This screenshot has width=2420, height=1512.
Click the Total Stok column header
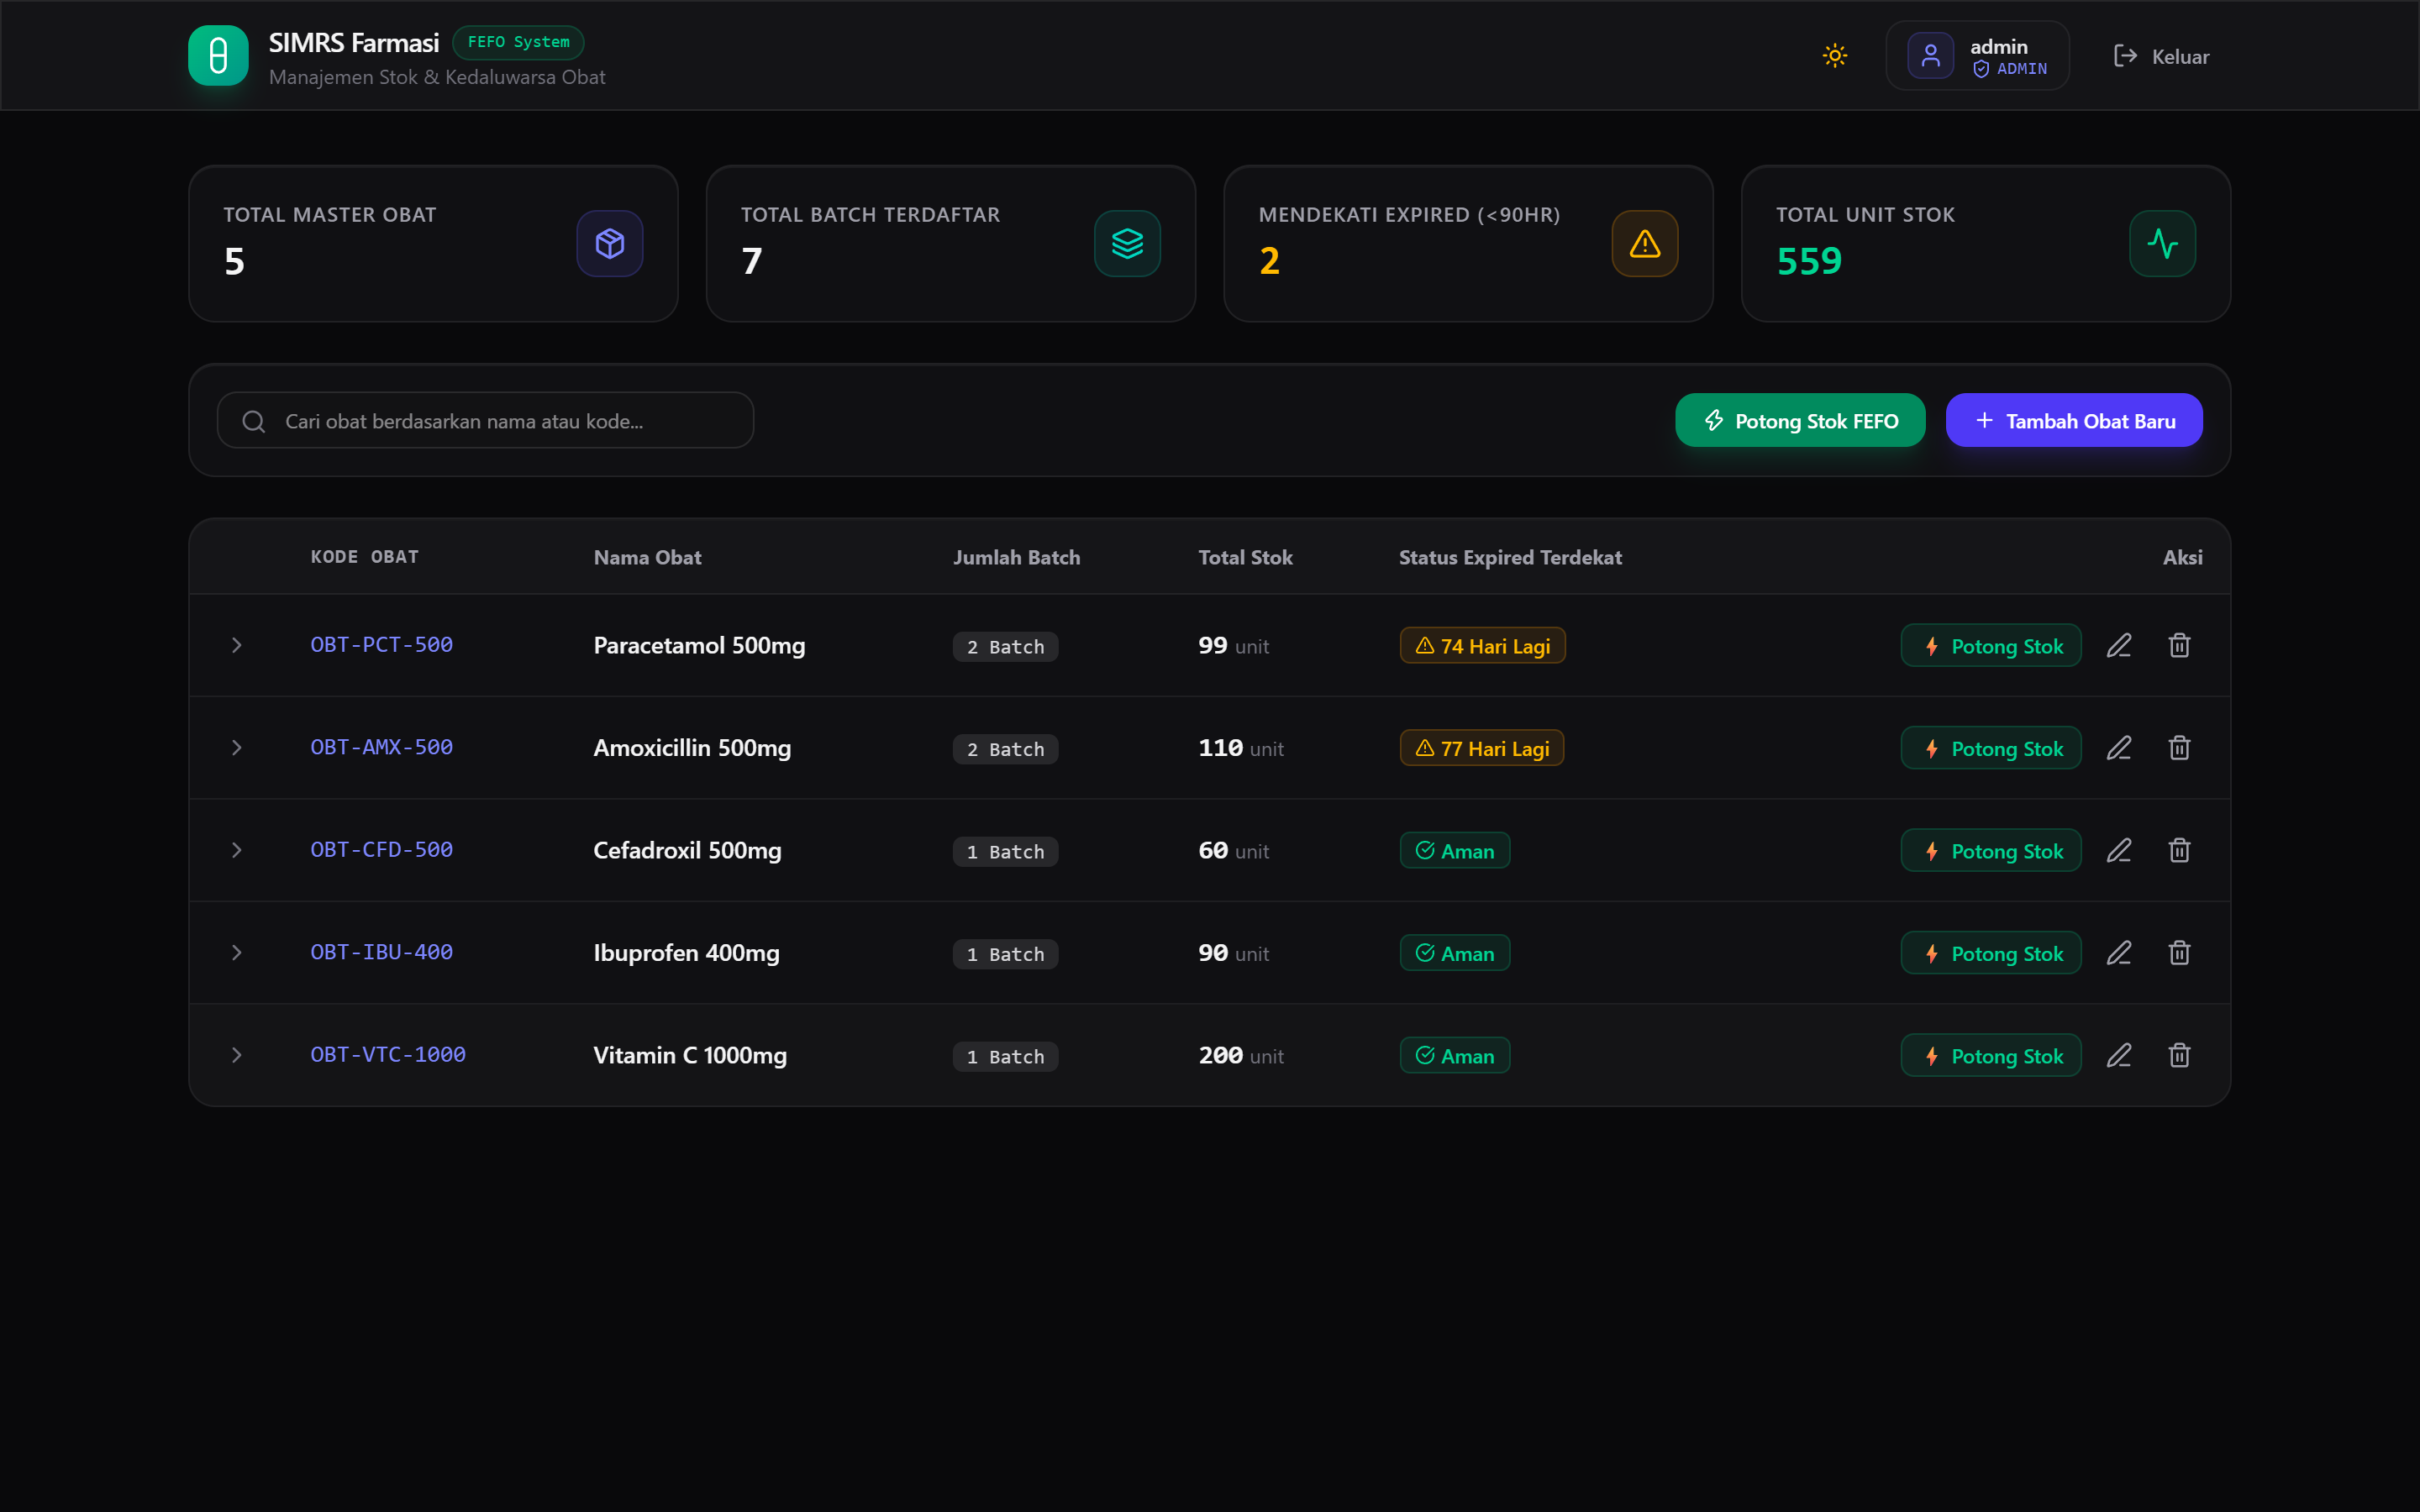(x=1245, y=557)
